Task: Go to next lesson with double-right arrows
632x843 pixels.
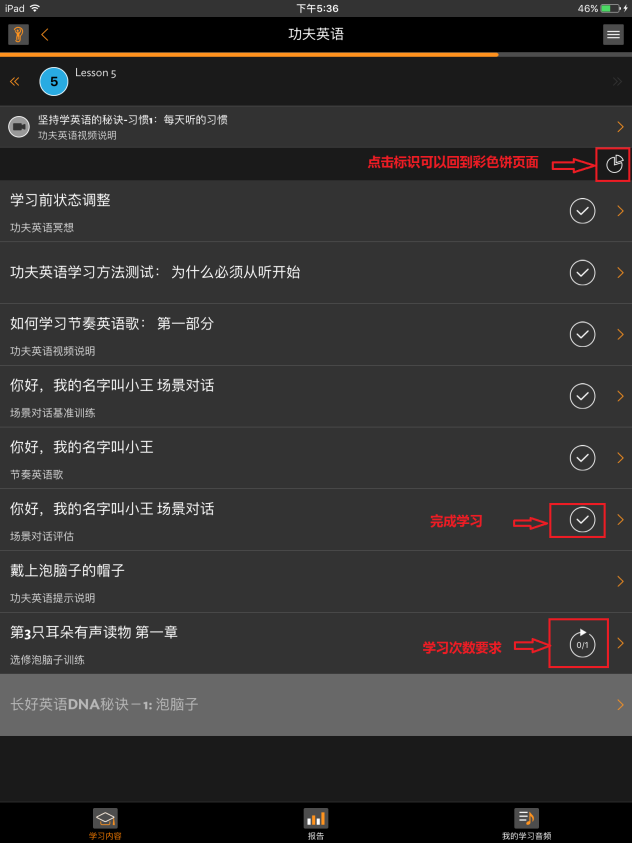Action: [x=617, y=82]
